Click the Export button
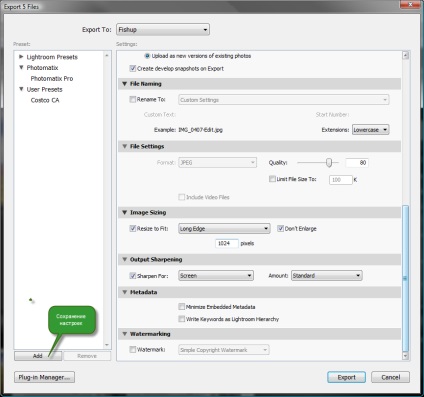The image size is (424, 397). point(346,377)
